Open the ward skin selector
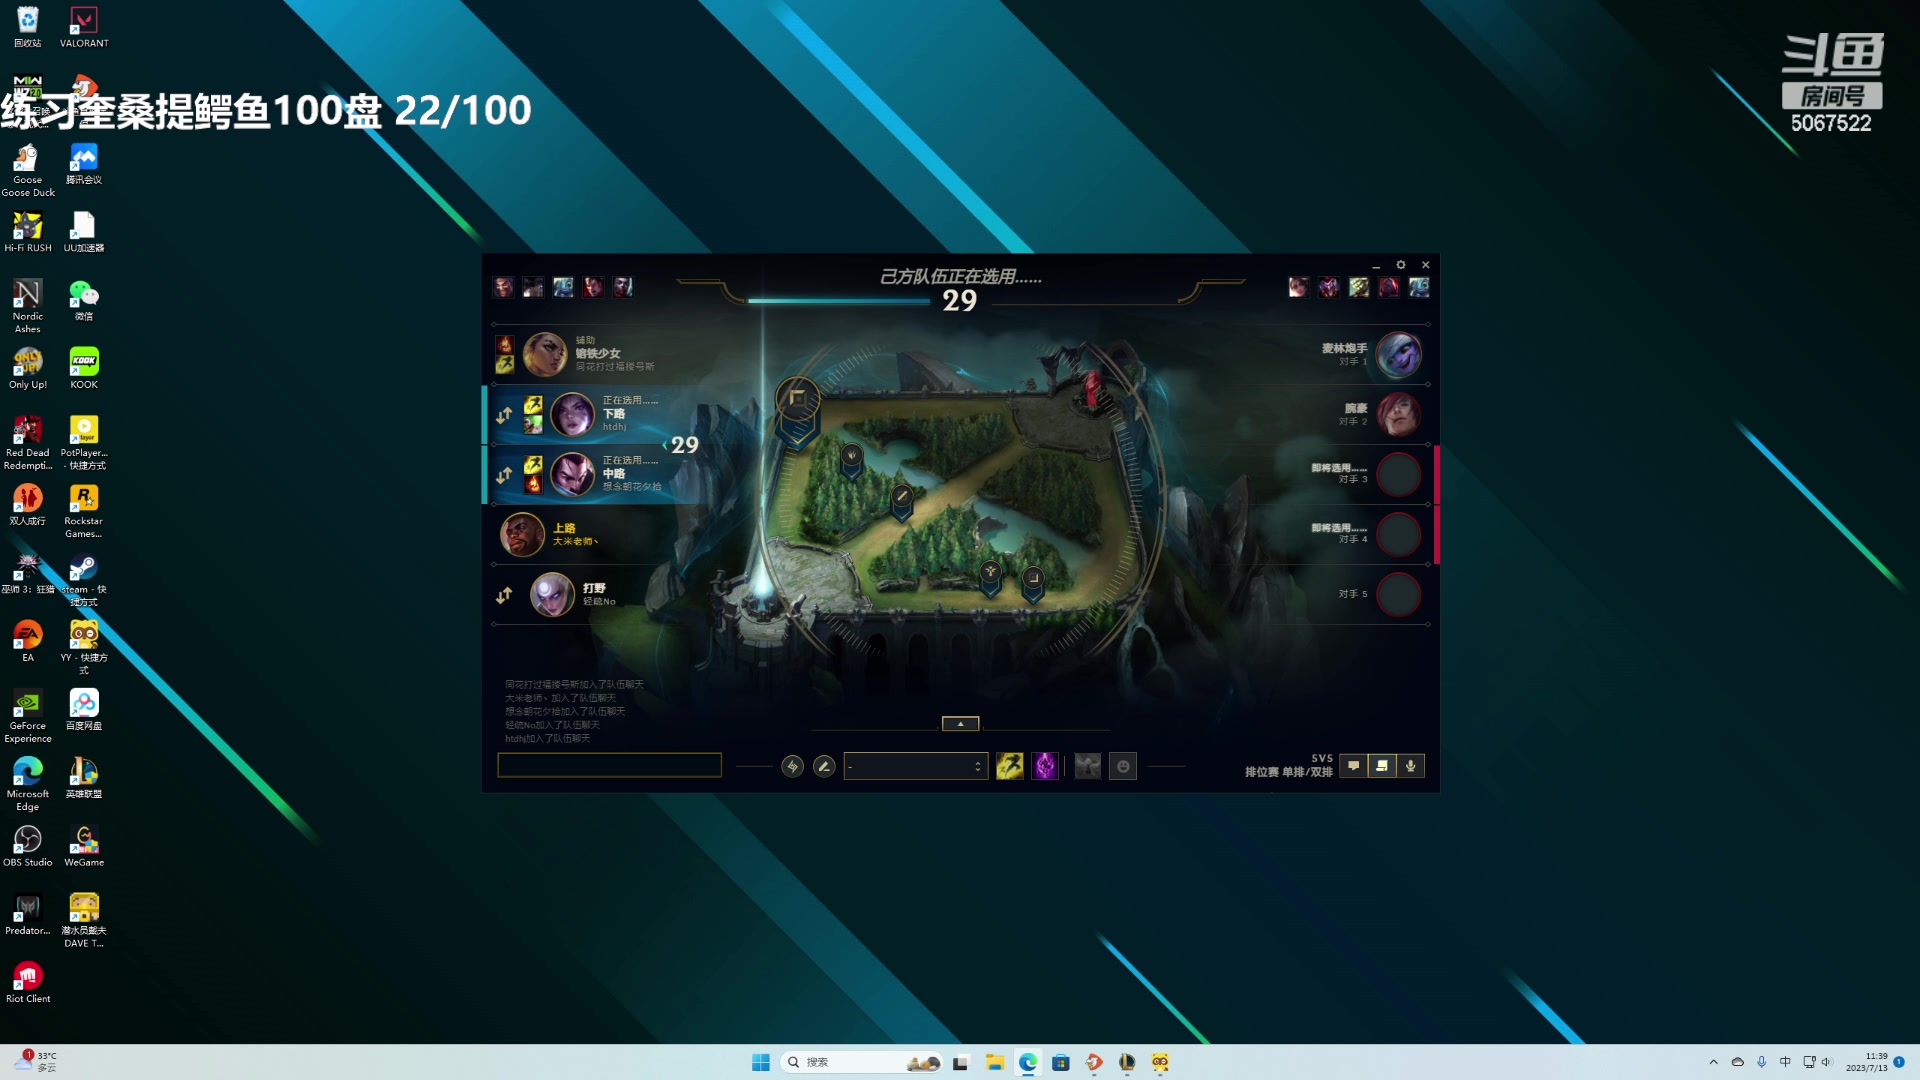This screenshot has width=1920, height=1080. point(1088,766)
